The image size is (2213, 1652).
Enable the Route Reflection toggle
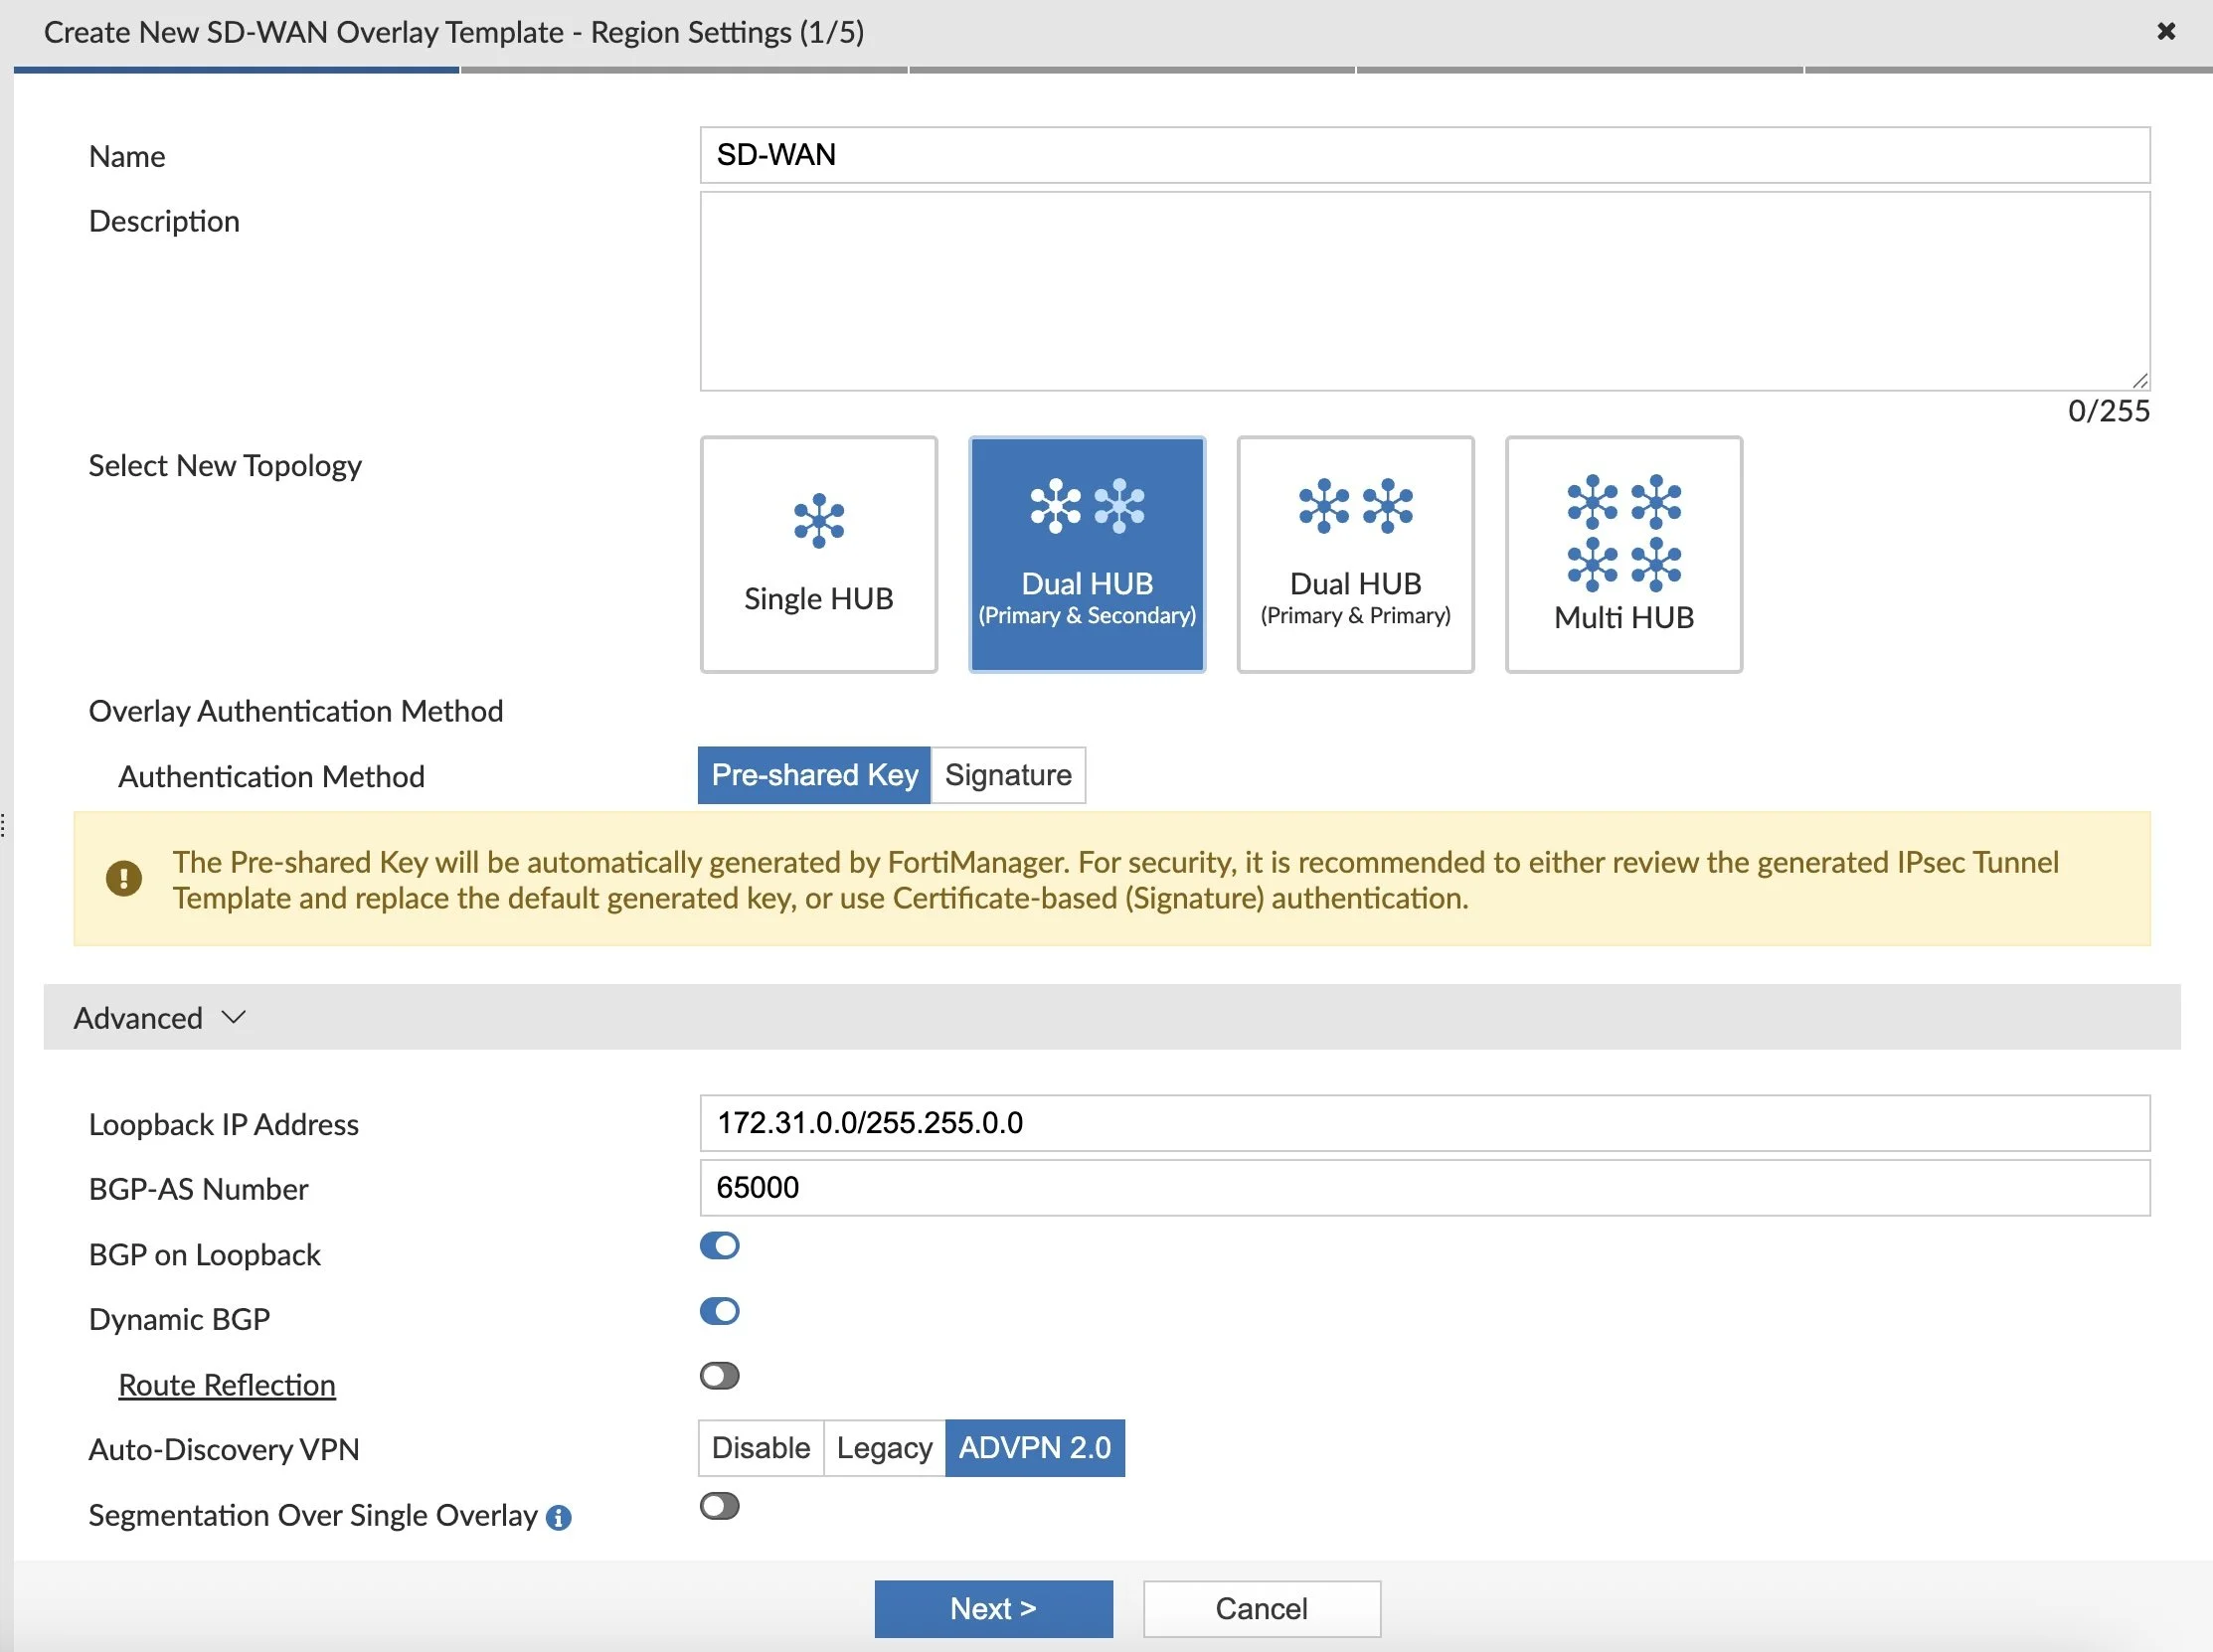tap(719, 1375)
